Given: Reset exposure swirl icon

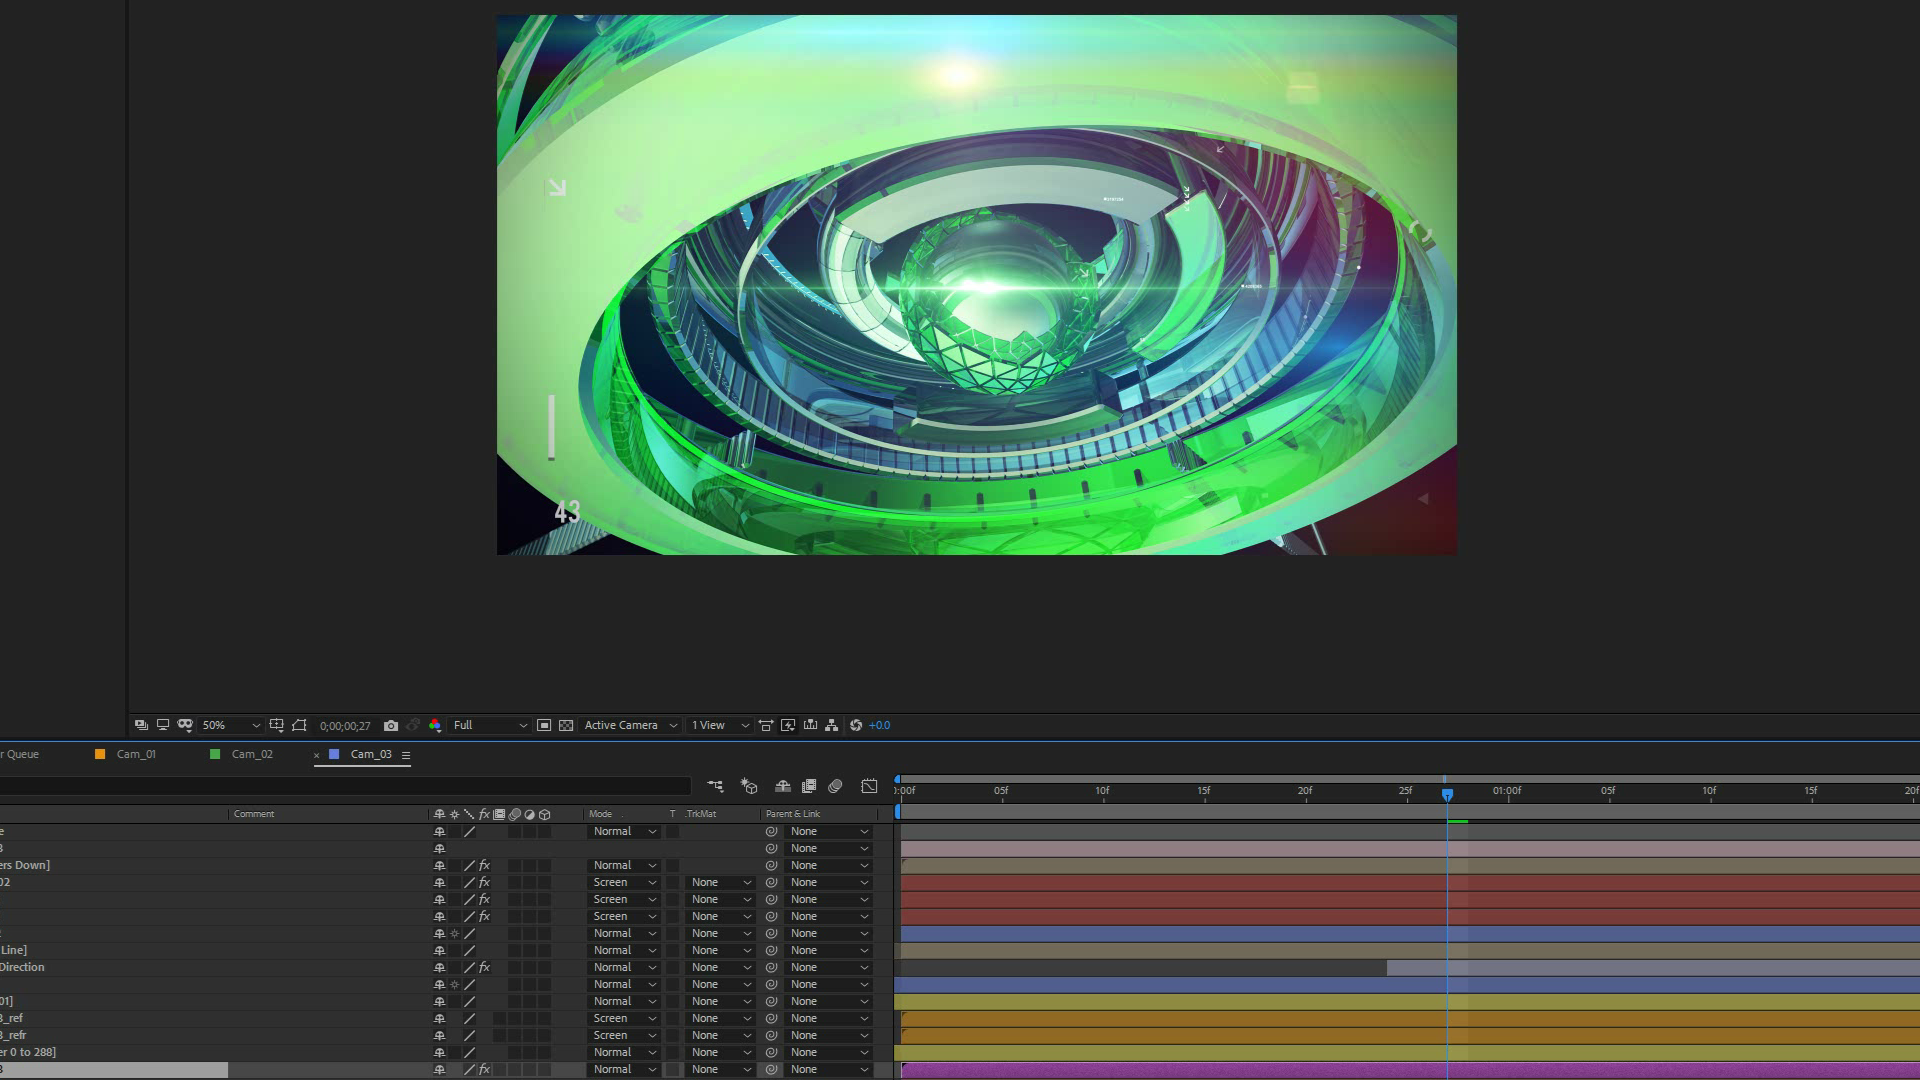Looking at the screenshot, I should click(856, 726).
